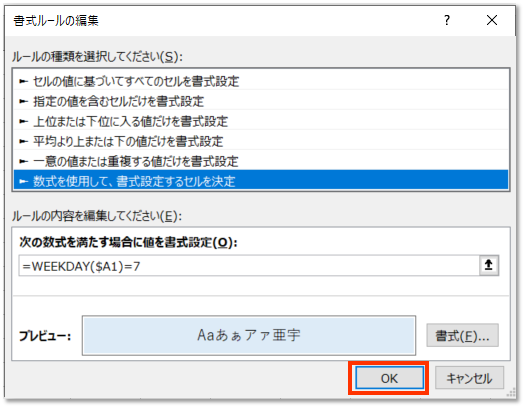This screenshot has height=408, width=525.
Task: Click the collapse dialog arrow icon in formula field
Action: (489, 265)
